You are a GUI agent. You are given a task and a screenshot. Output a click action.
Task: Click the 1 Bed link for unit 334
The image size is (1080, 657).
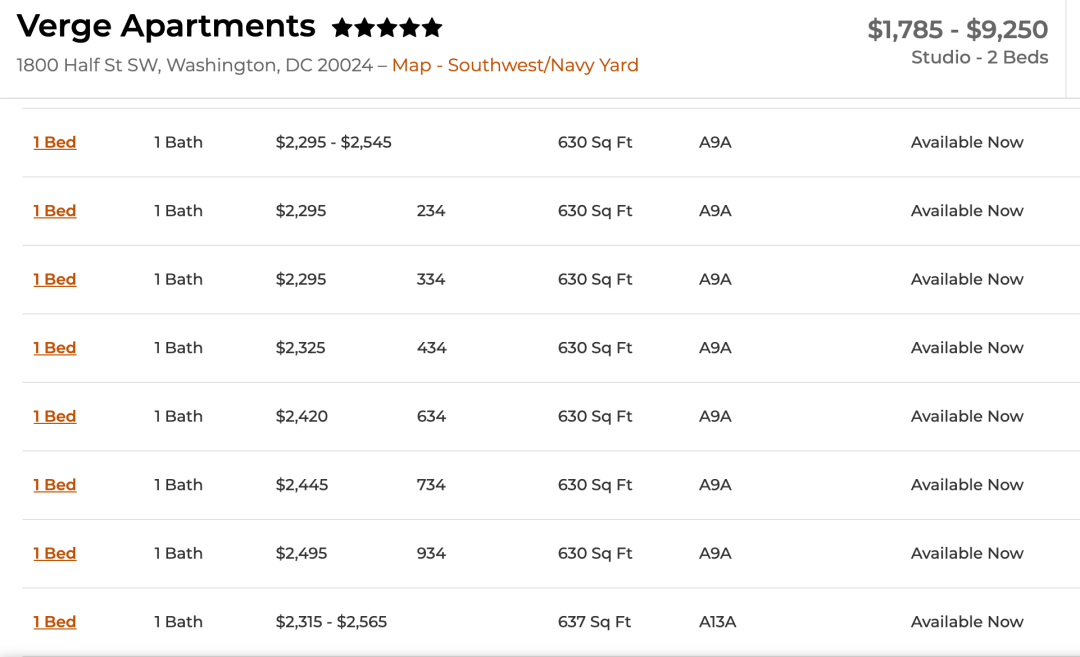[x=55, y=279]
